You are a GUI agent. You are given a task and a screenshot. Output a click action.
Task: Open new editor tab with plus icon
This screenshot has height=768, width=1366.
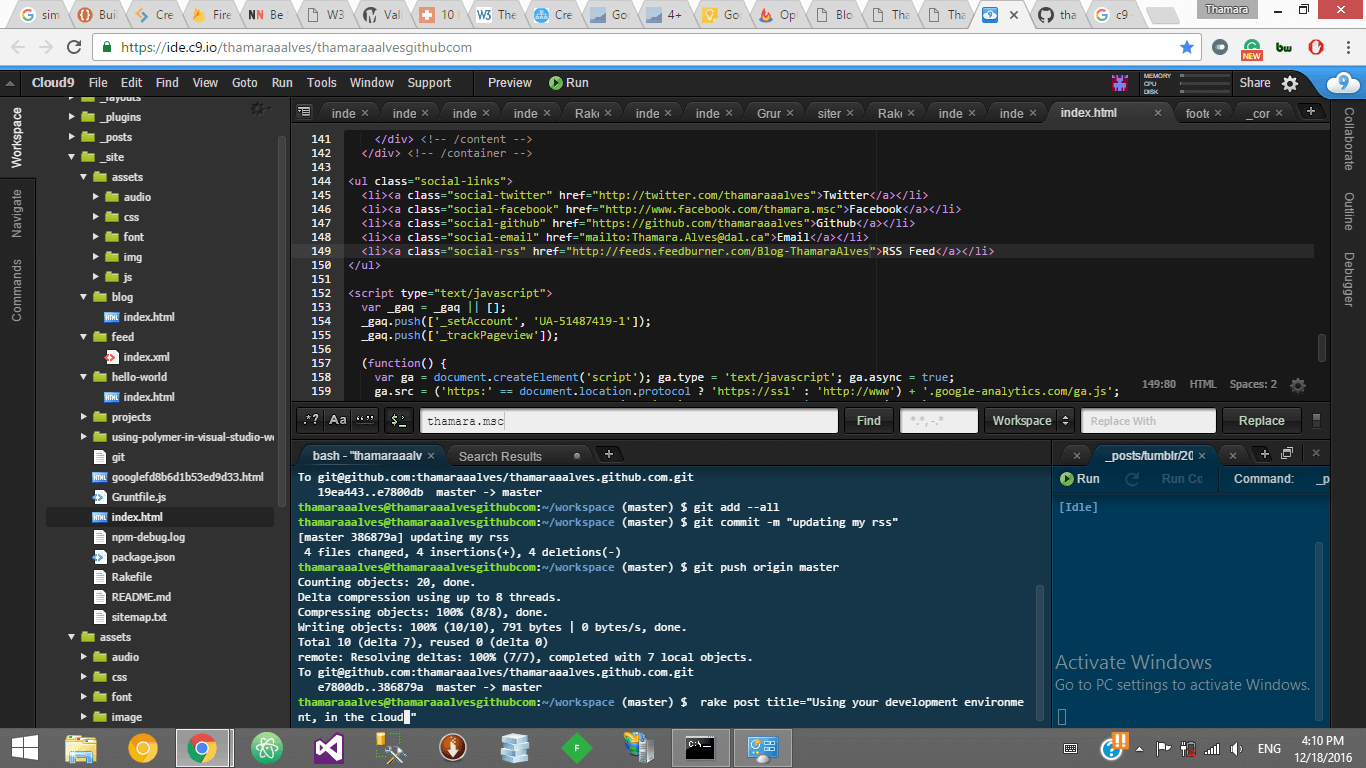click(x=1309, y=112)
